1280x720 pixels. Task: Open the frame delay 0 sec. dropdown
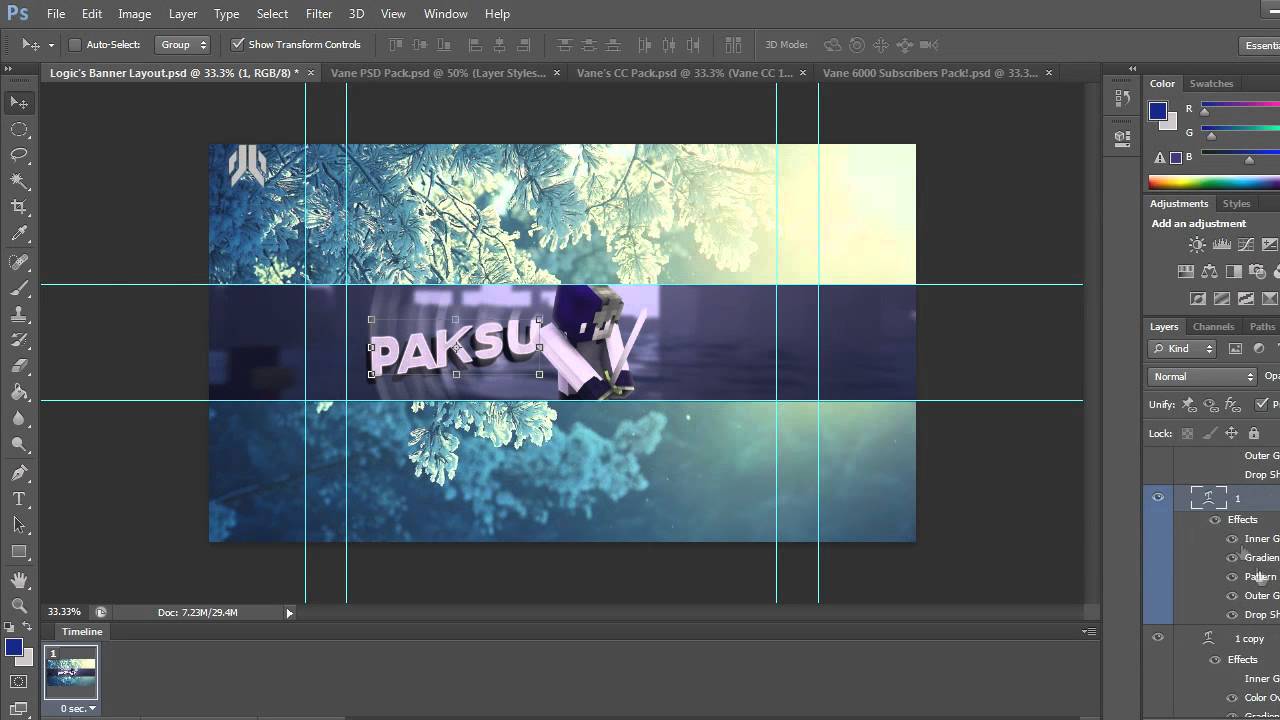pos(78,708)
